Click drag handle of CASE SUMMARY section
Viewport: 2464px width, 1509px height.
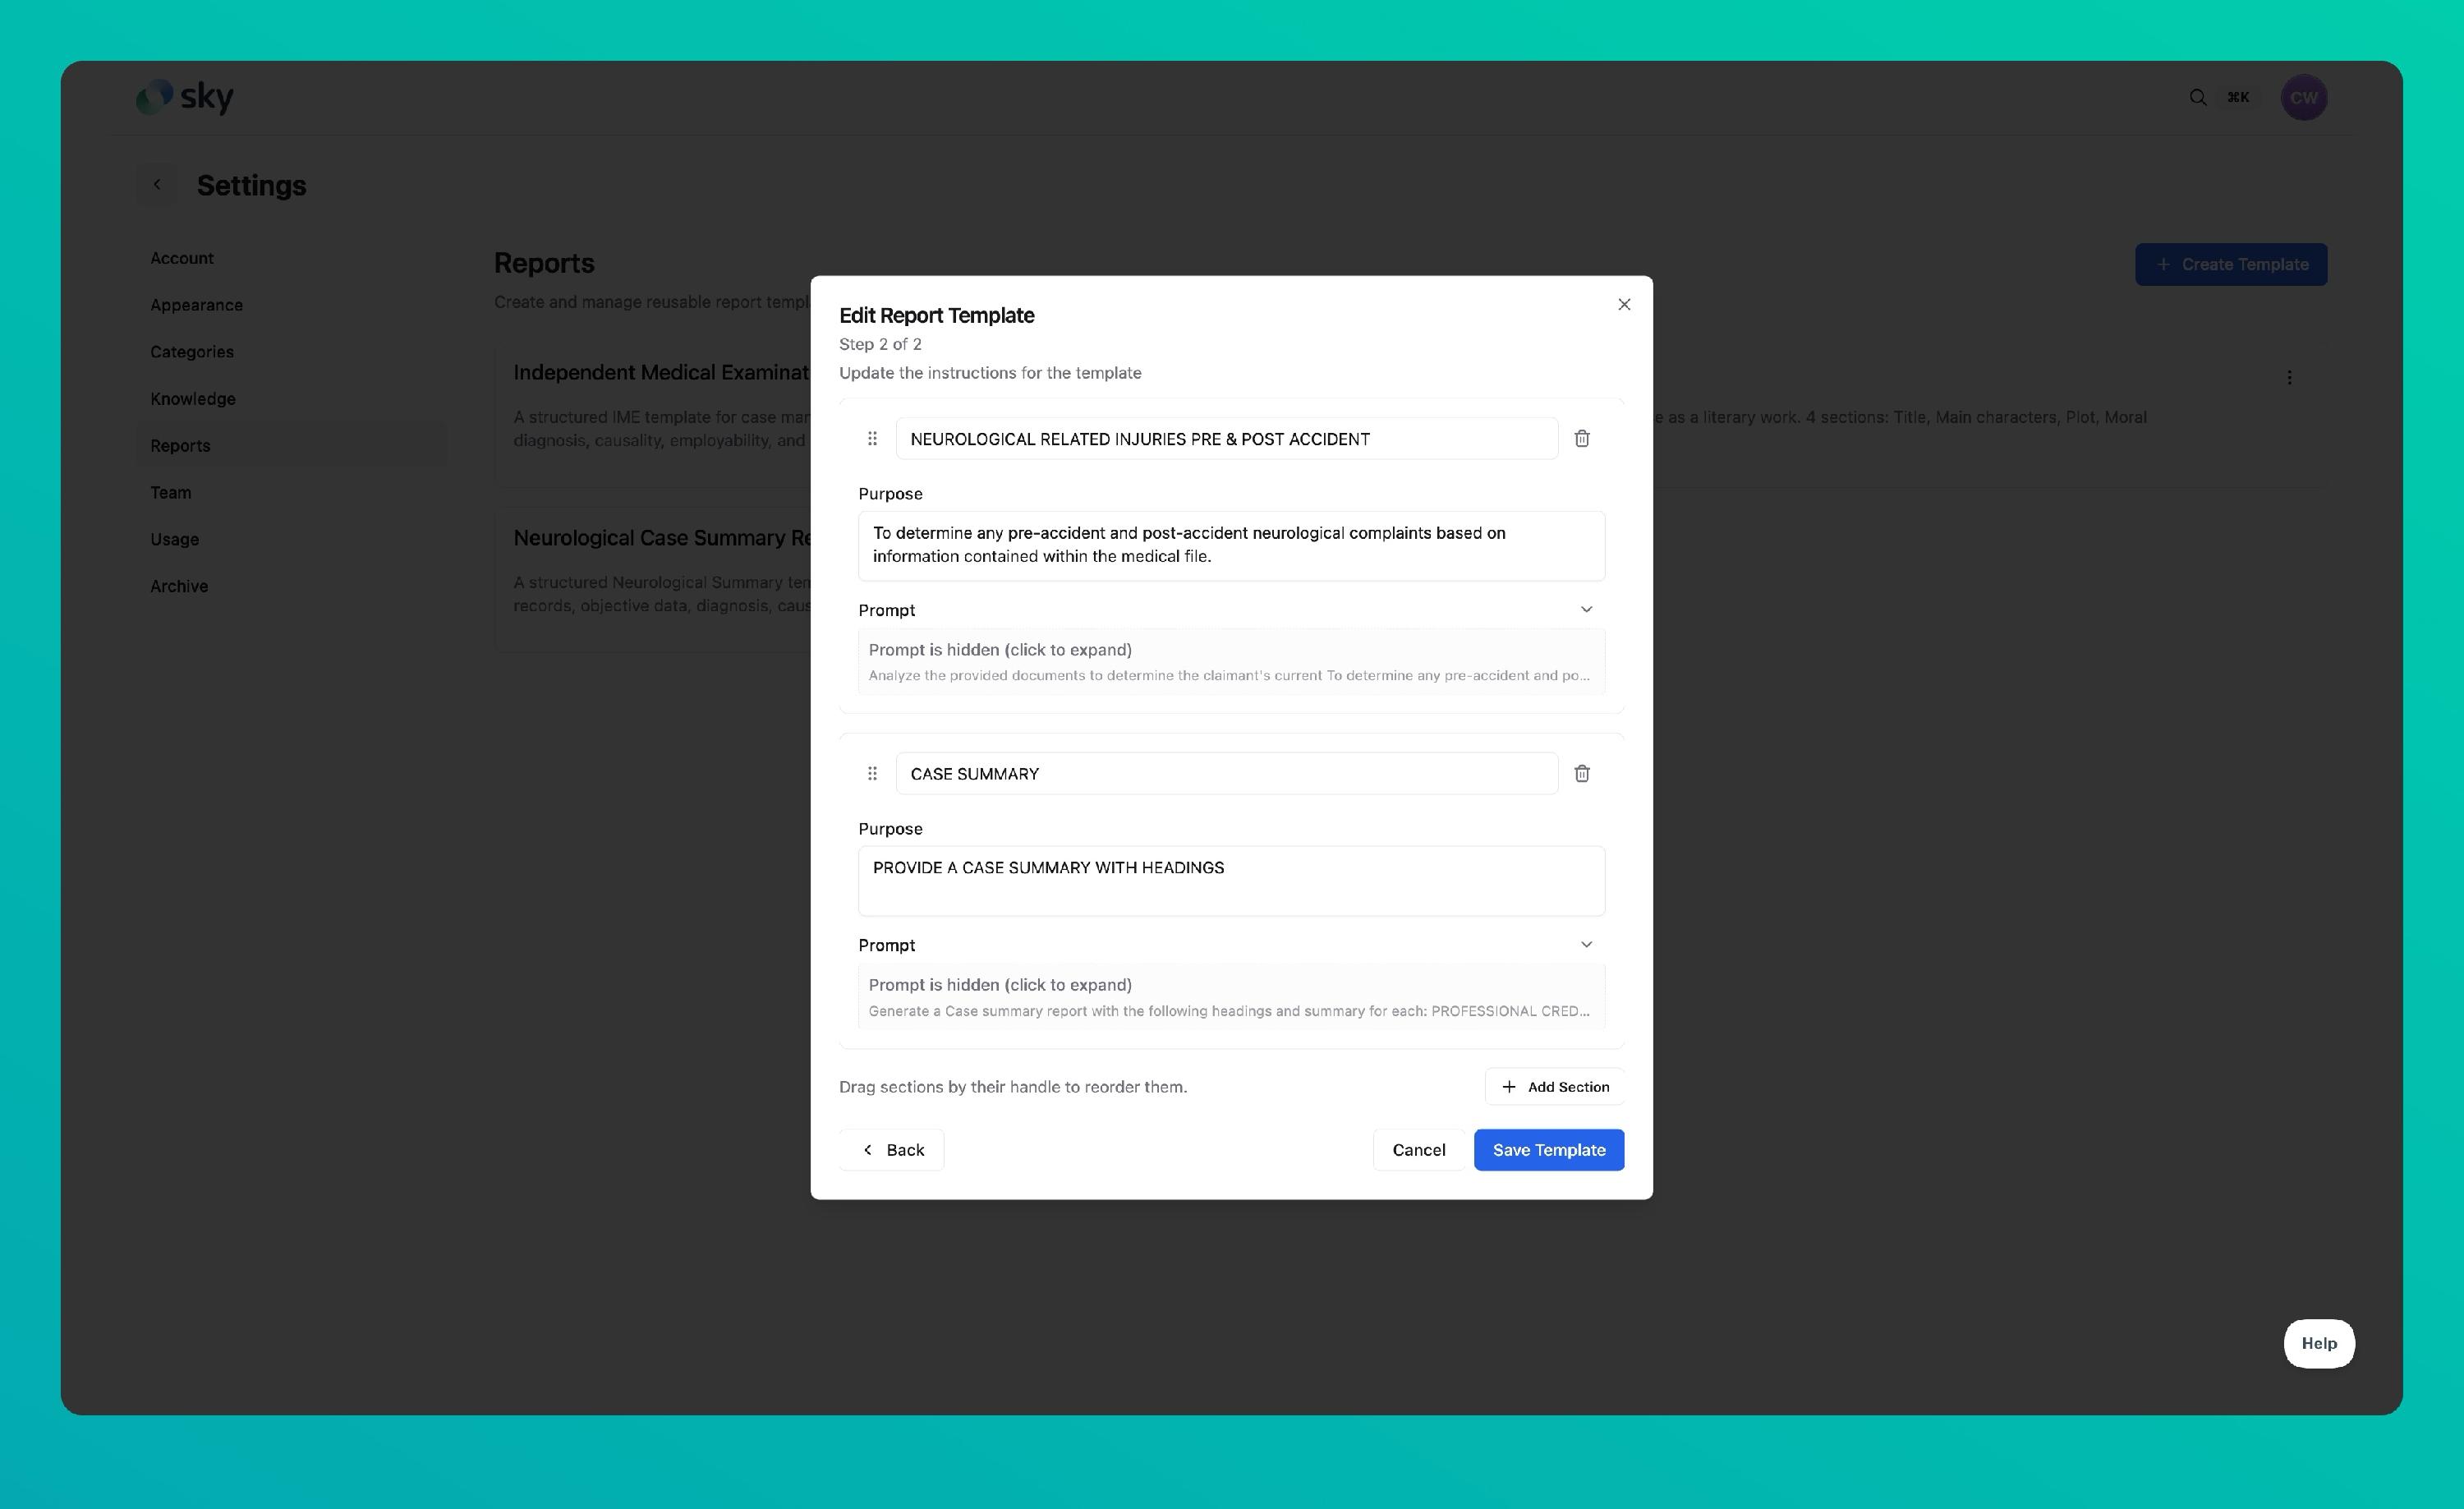point(872,774)
